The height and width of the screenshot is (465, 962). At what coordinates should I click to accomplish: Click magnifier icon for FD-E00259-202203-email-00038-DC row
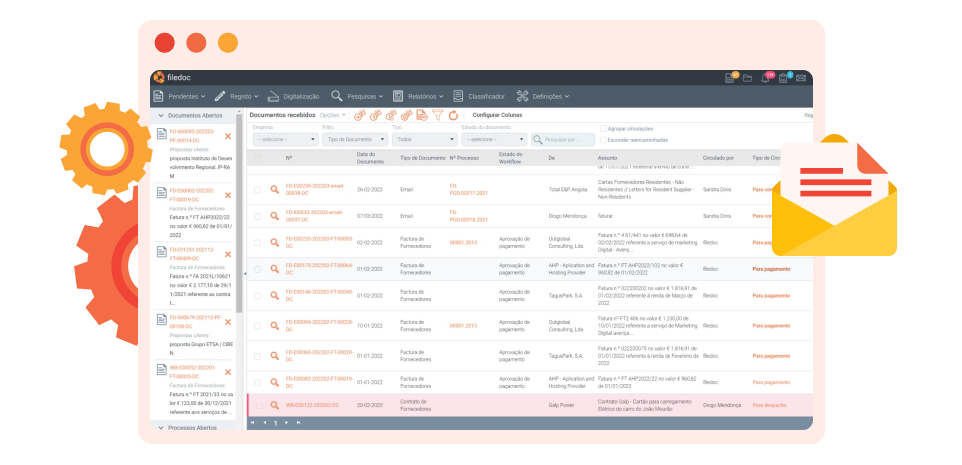pos(274,189)
